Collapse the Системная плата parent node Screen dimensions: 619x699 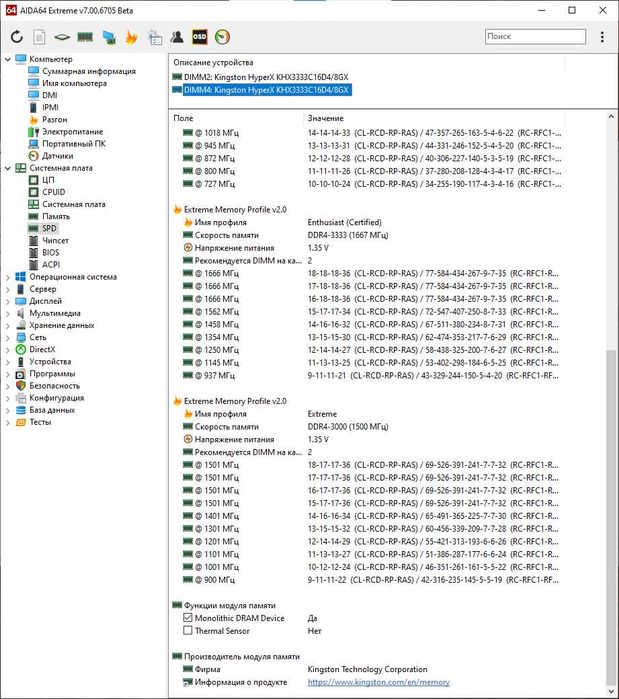(8, 168)
